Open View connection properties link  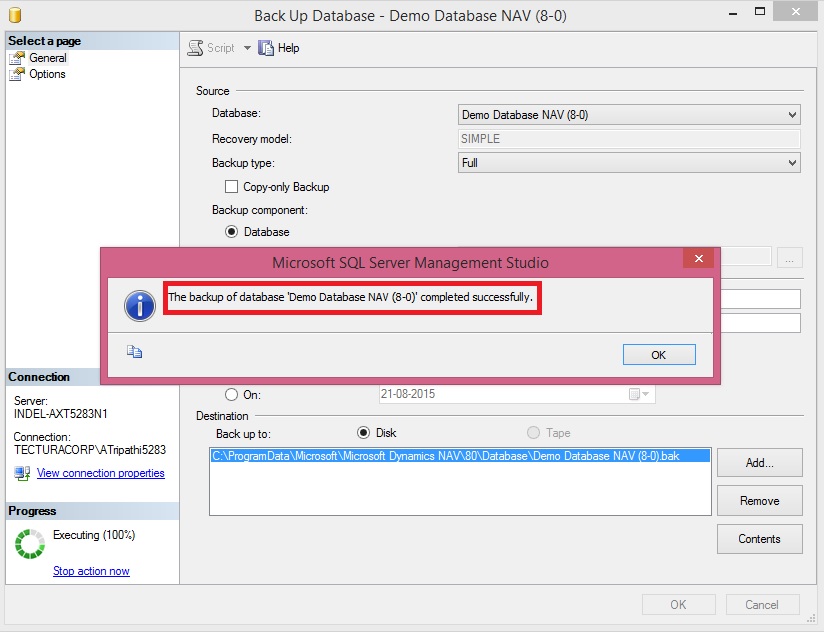pyautogui.click(x=100, y=473)
